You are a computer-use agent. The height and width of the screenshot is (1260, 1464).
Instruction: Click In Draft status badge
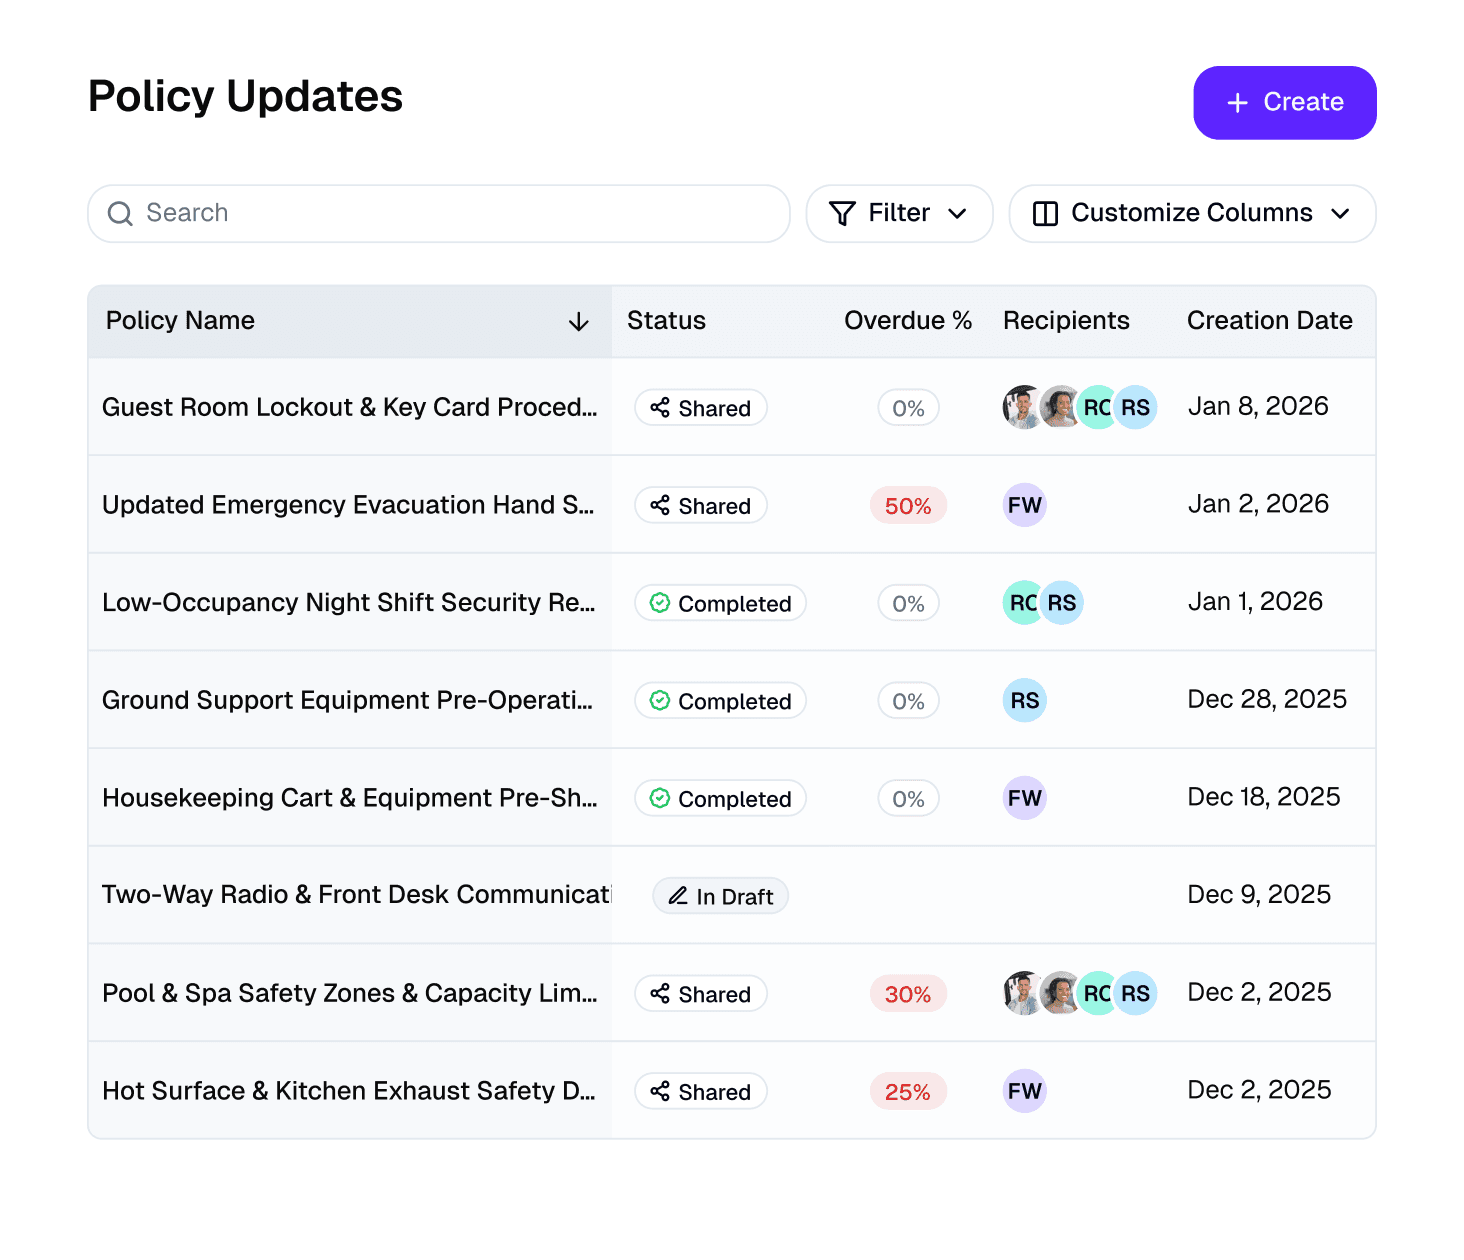(x=721, y=896)
